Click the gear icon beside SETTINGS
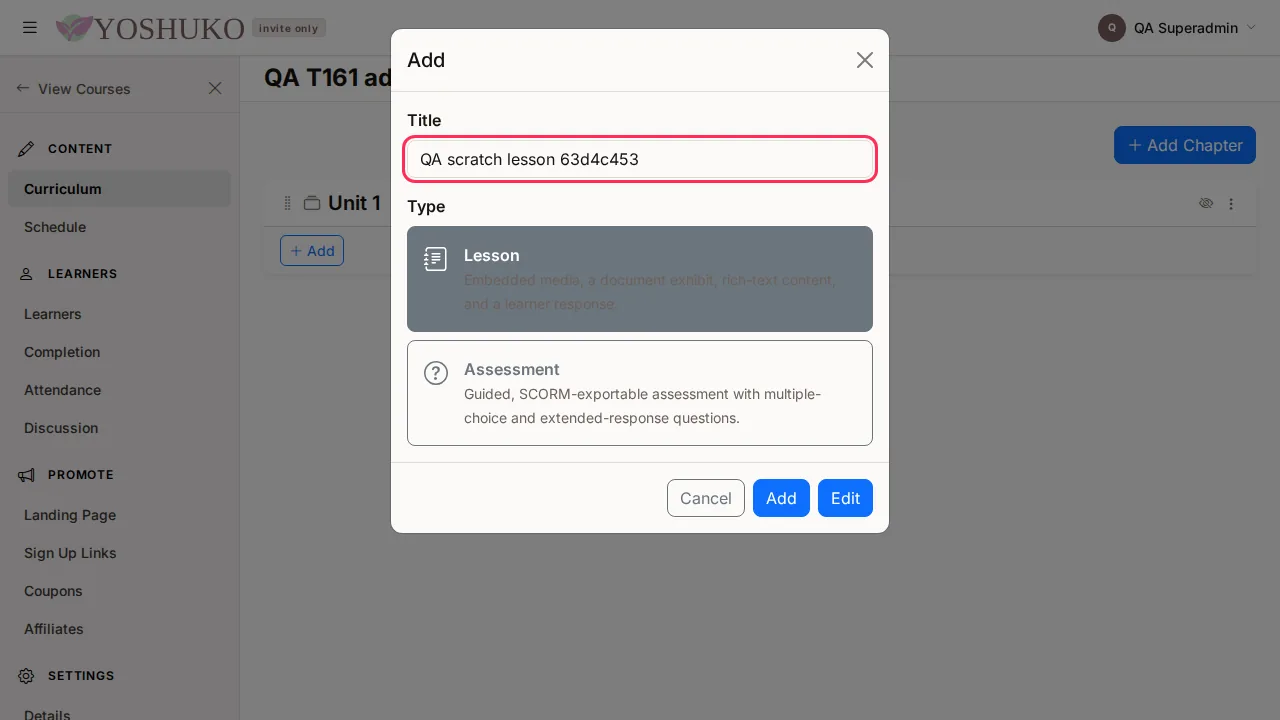 click(26, 676)
